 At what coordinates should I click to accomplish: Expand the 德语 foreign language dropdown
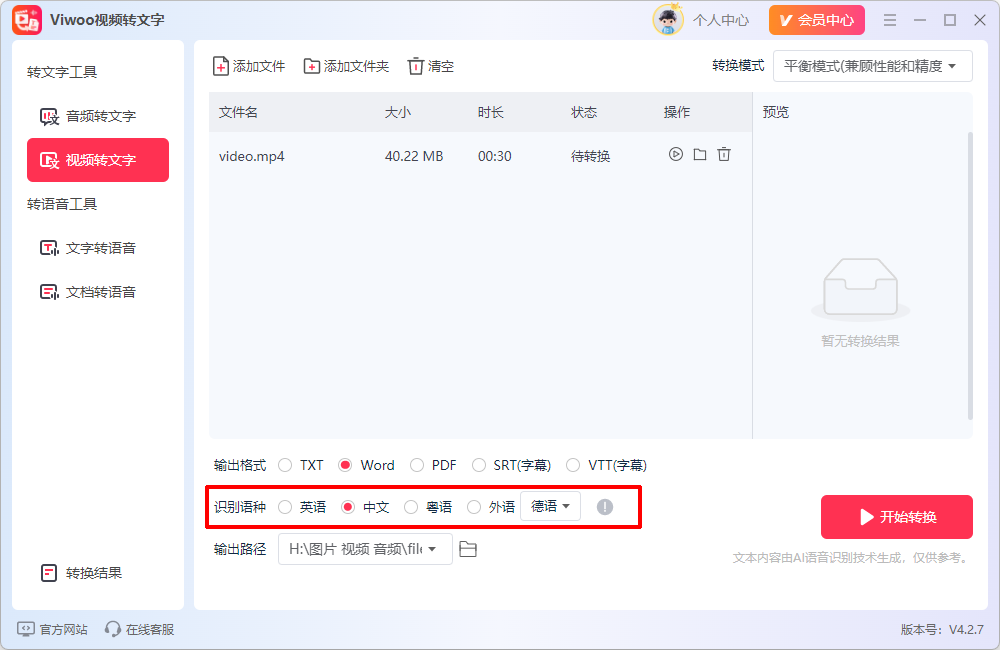pyautogui.click(x=550, y=506)
